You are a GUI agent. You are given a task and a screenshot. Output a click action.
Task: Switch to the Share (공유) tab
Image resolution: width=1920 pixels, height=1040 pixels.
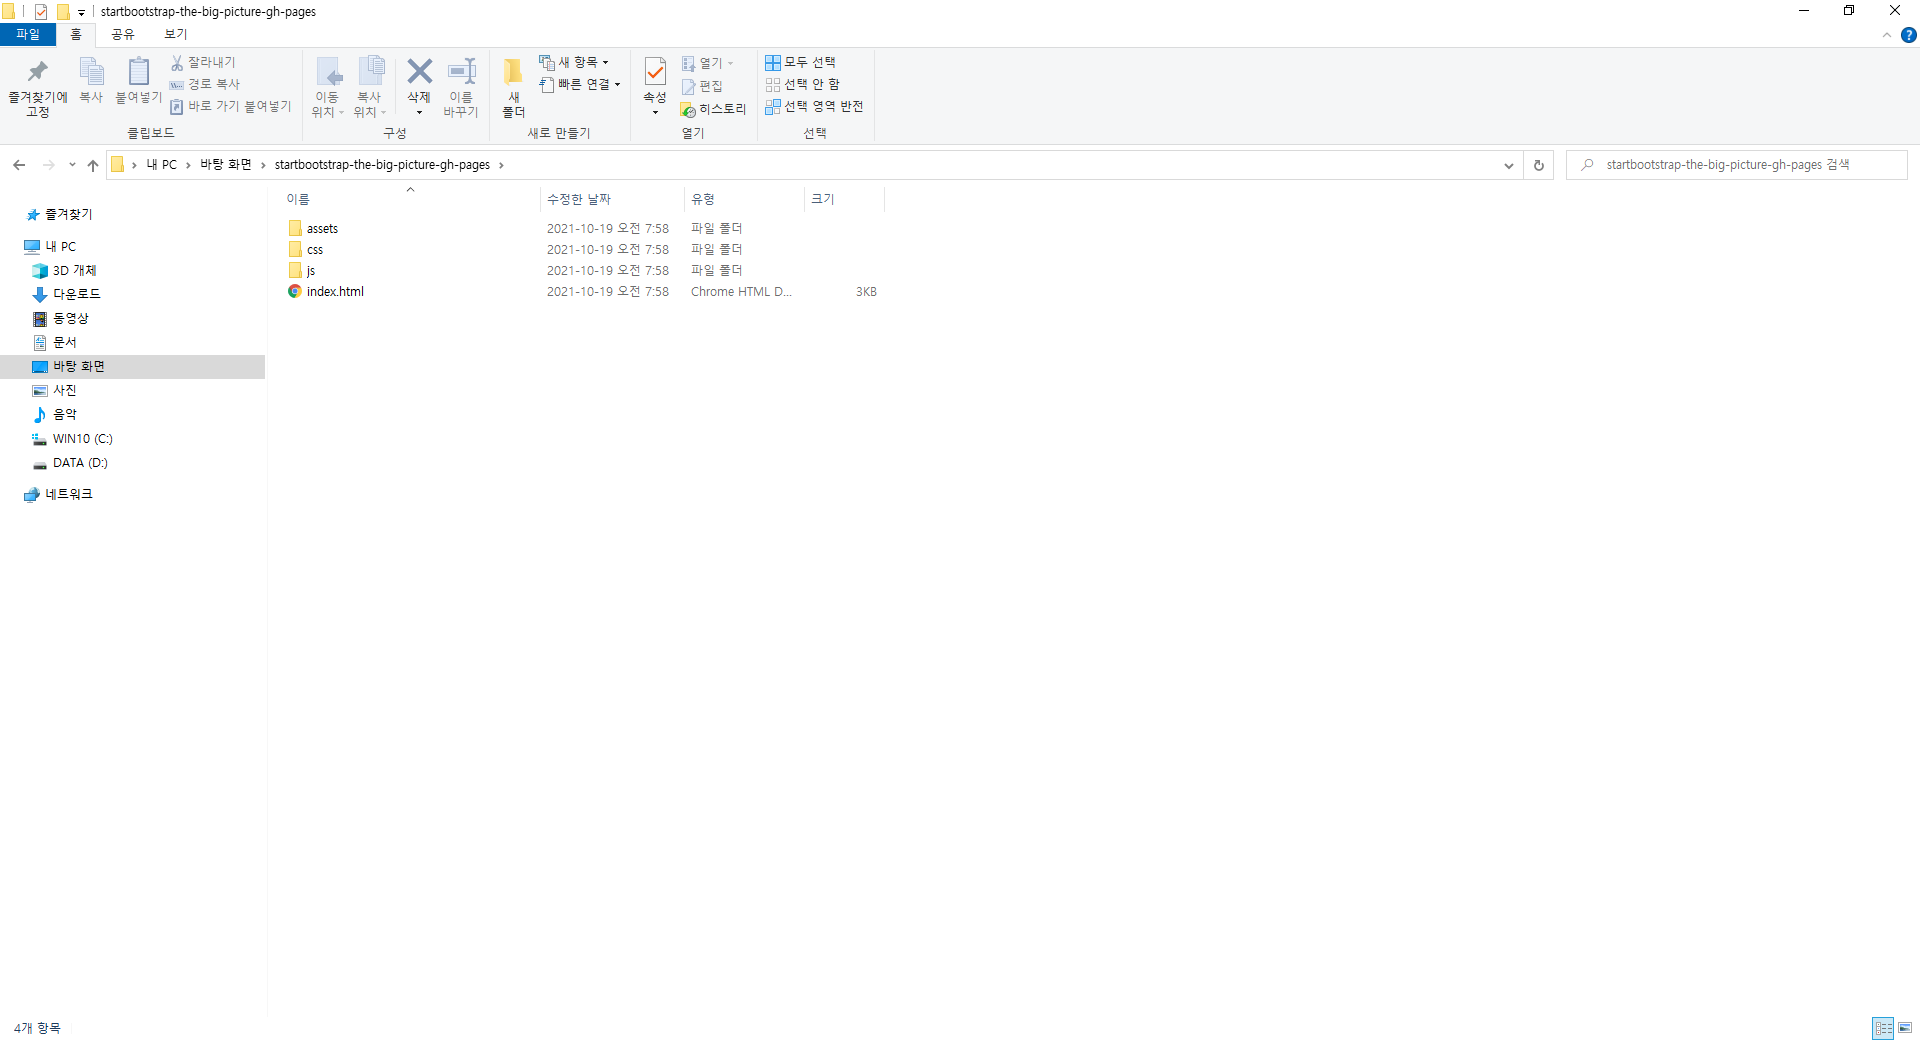[x=123, y=34]
